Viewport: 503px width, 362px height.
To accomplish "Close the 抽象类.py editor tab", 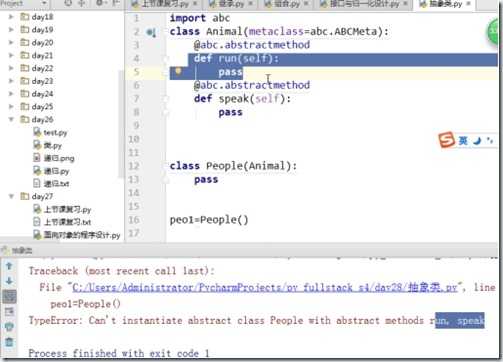I will pyautogui.click(x=468, y=4).
